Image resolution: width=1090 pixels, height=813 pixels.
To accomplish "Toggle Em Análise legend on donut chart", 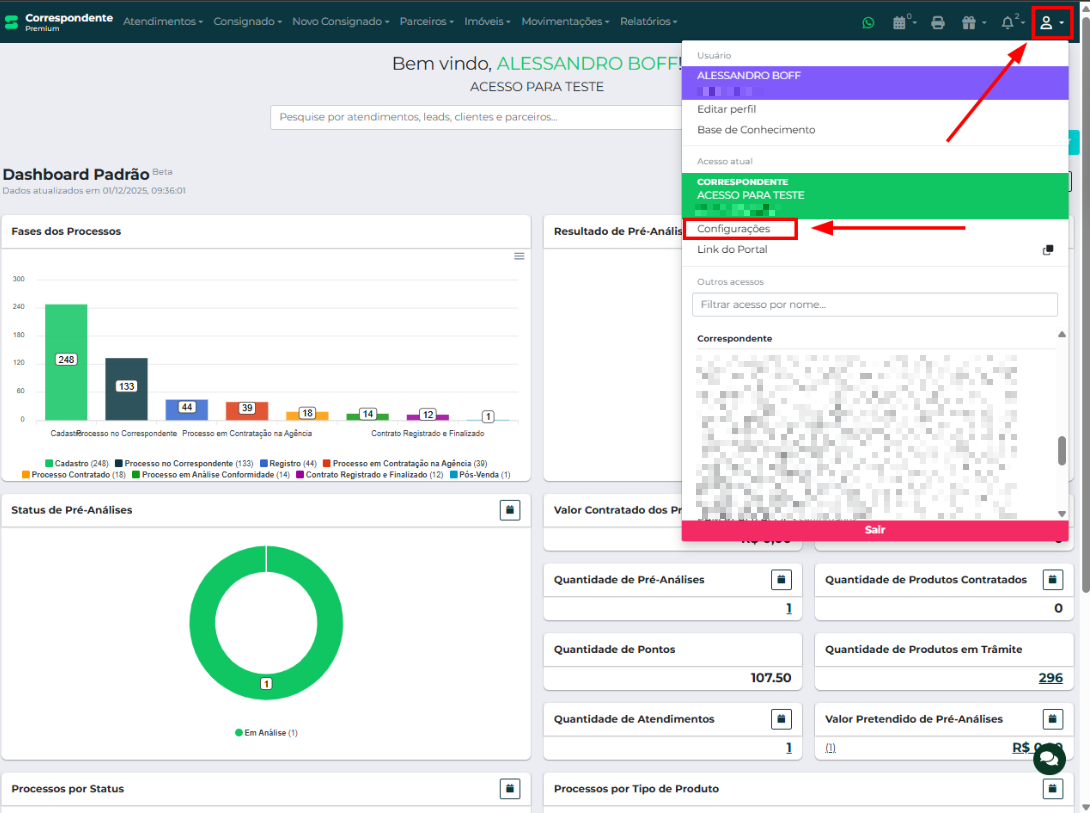I will [266, 733].
